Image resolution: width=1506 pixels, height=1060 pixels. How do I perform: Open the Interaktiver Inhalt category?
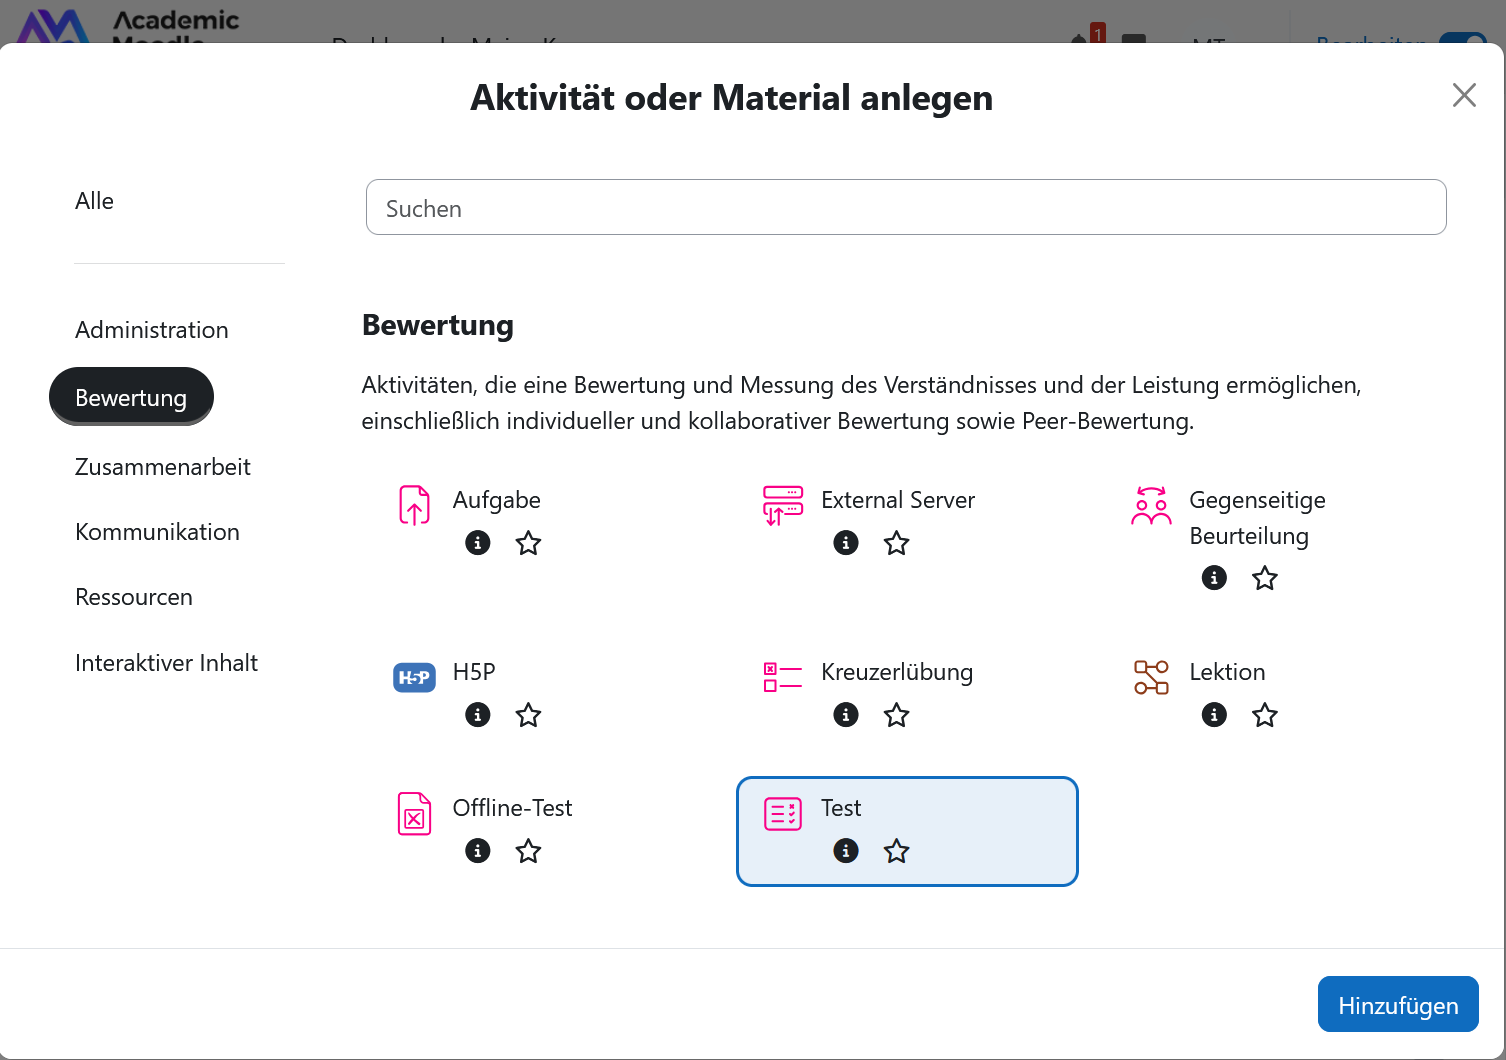coord(166,662)
